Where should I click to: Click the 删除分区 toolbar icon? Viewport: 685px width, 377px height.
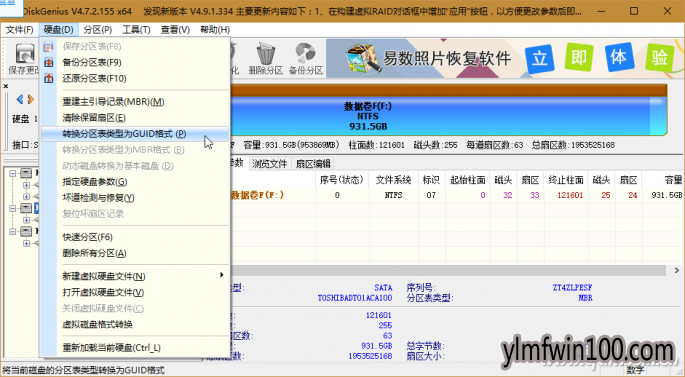(266, 59)
